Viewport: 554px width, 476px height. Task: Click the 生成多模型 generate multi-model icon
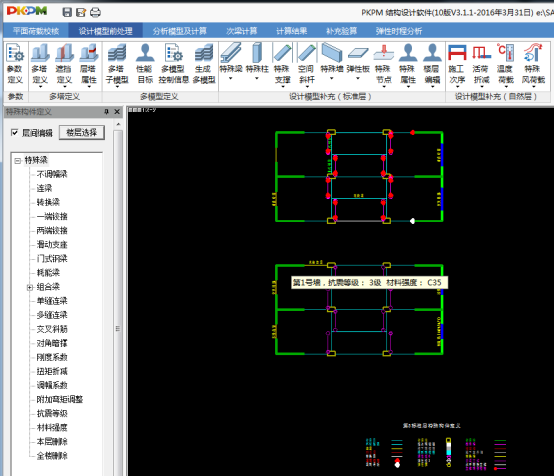(x=204, y=64)
